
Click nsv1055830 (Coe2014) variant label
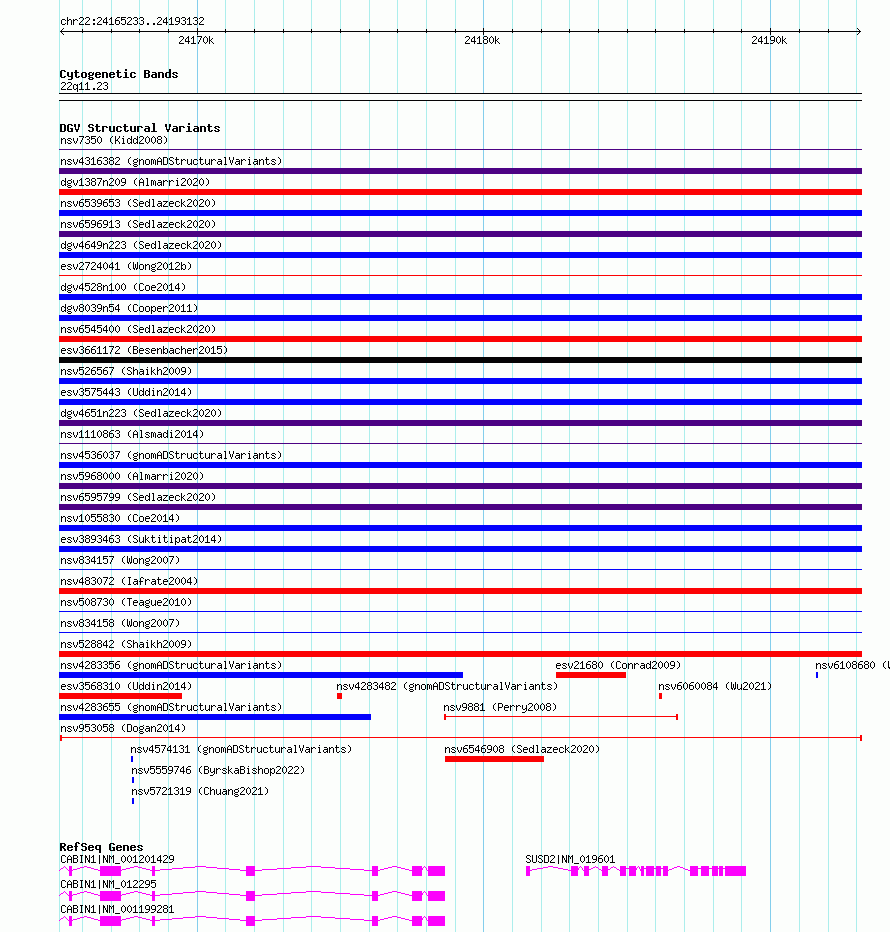pos(120,518)
